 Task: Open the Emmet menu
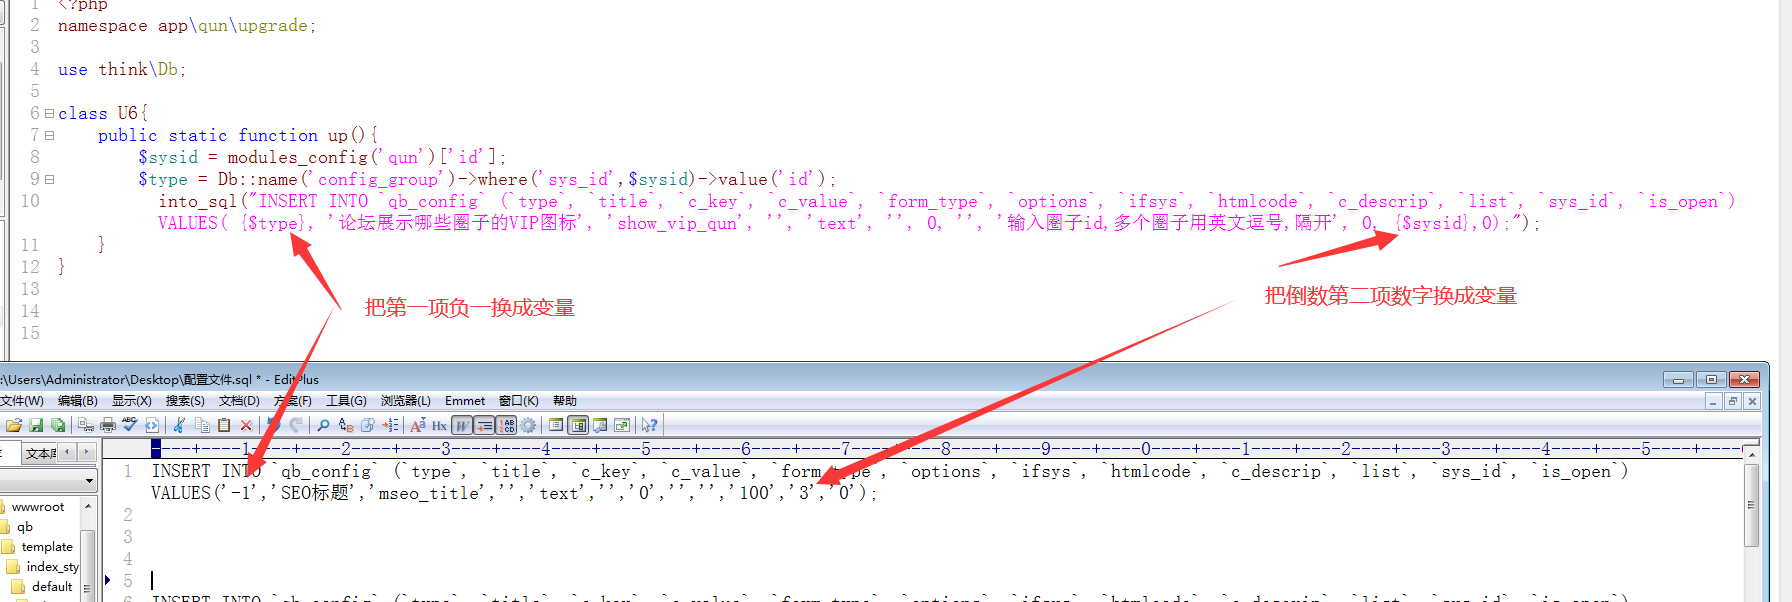point(464,401)
